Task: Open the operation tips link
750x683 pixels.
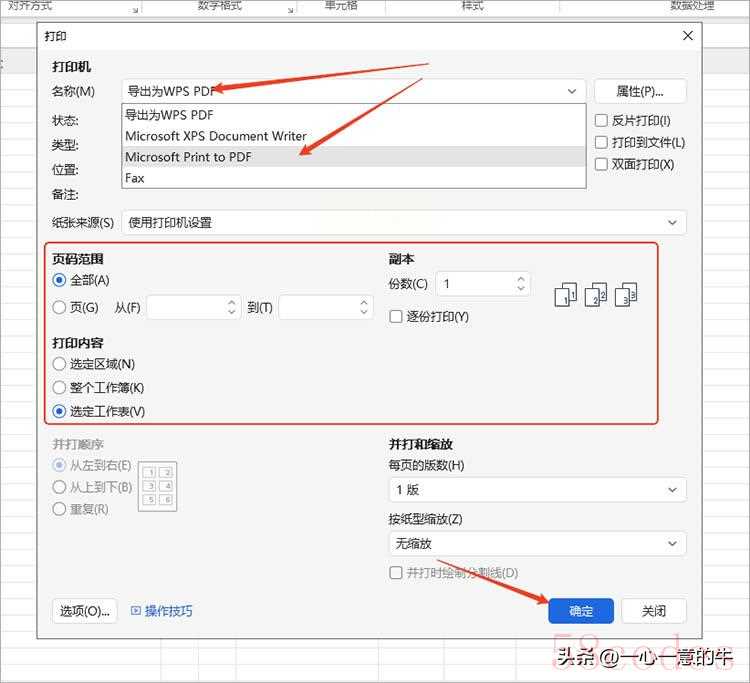Action: coord(162,611)
